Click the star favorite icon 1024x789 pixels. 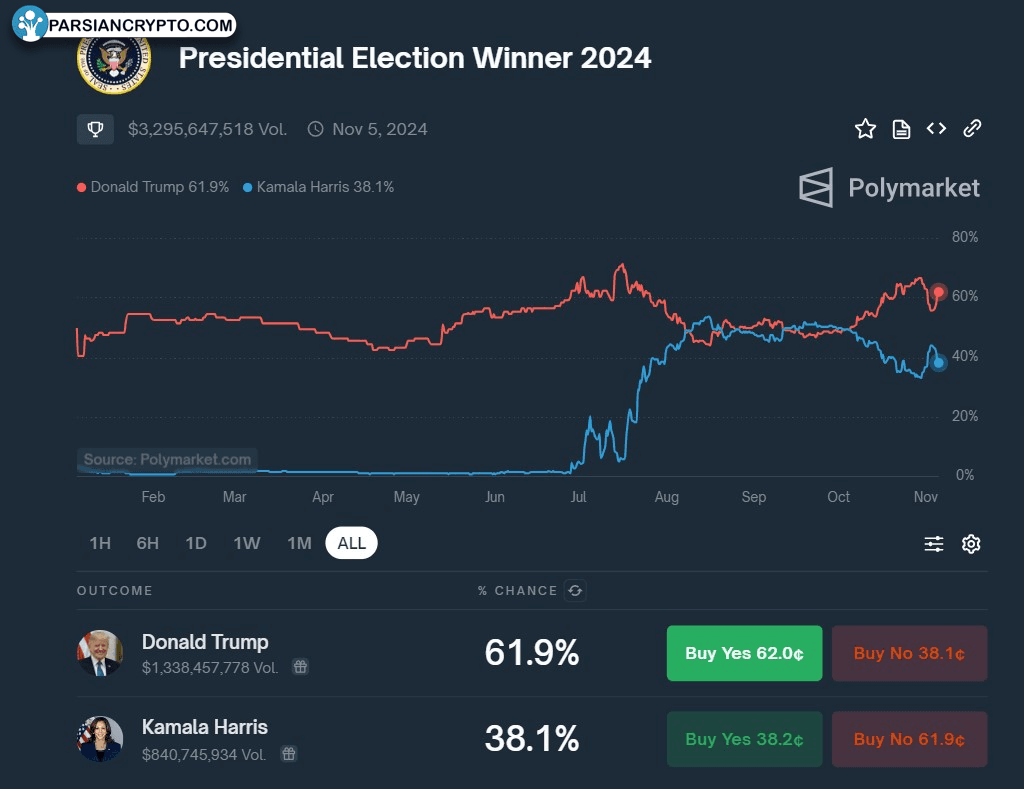(x=865, y=129)
